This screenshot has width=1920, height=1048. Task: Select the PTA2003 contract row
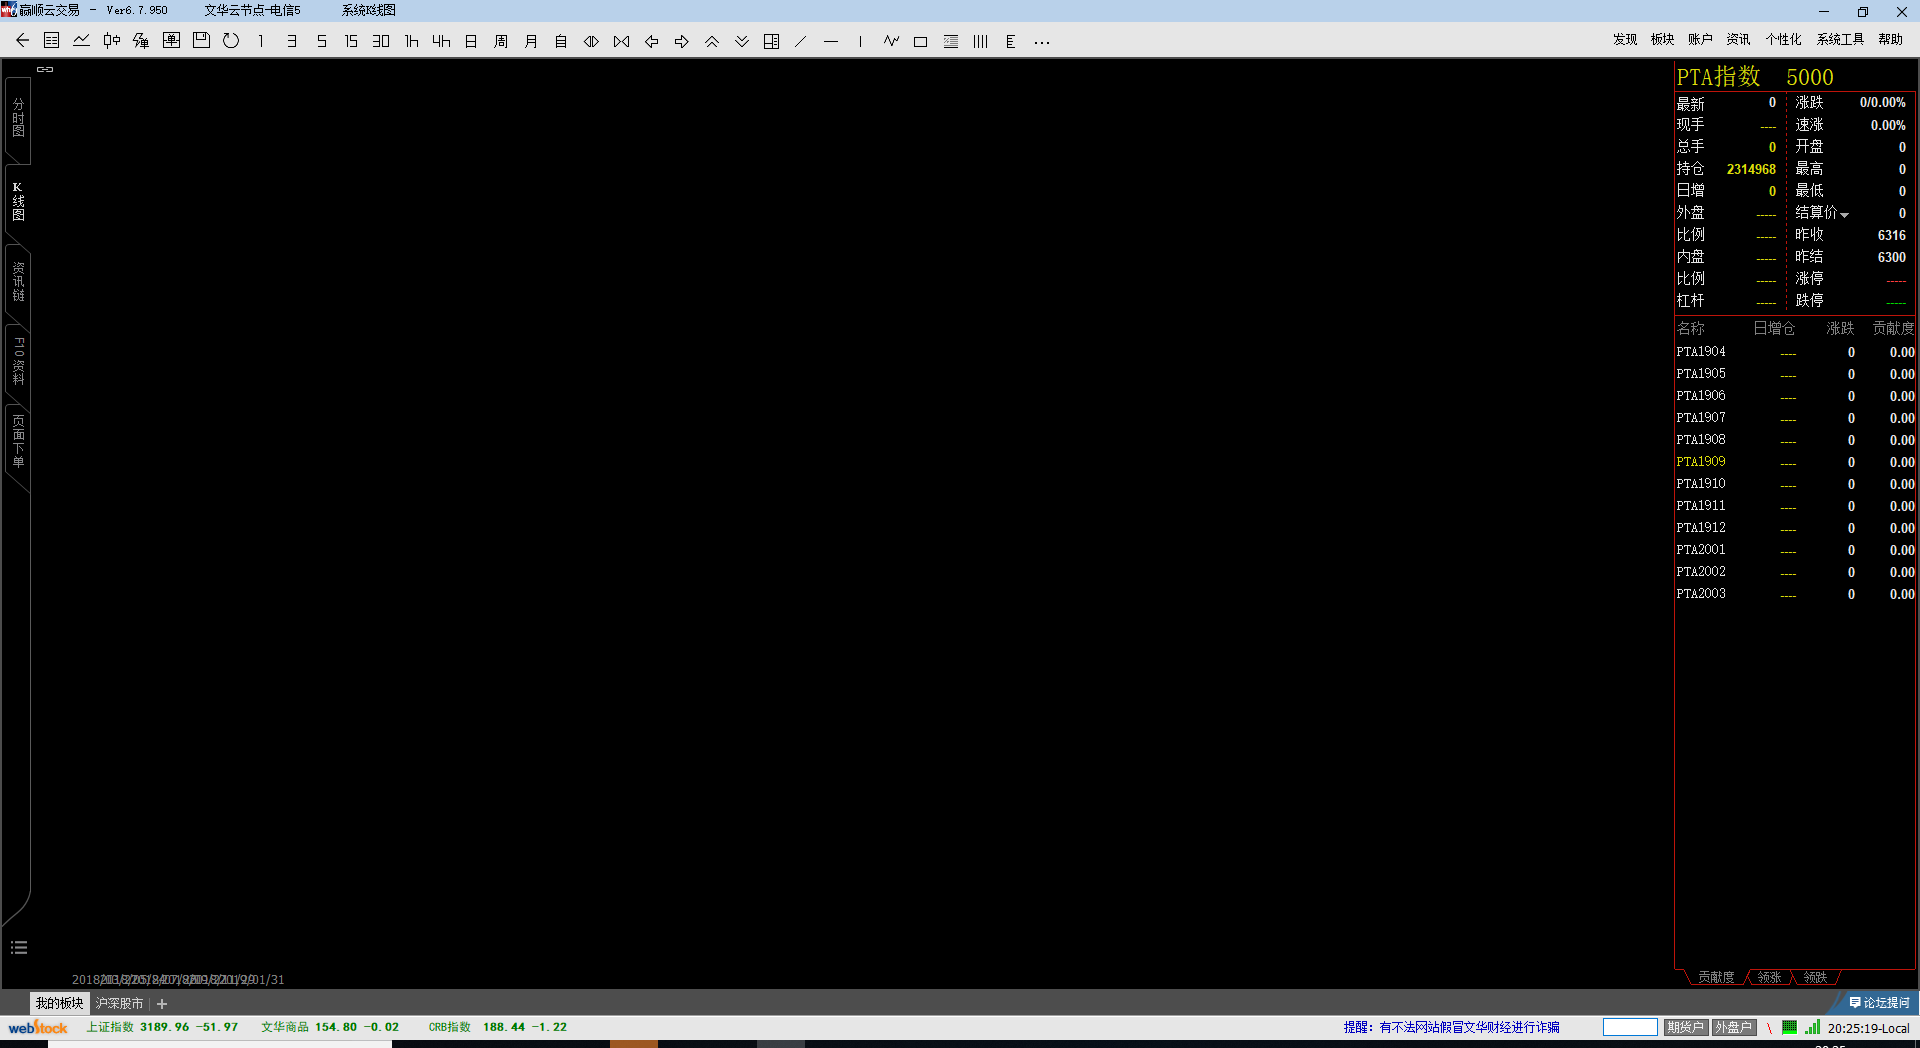pos(1795,594)
